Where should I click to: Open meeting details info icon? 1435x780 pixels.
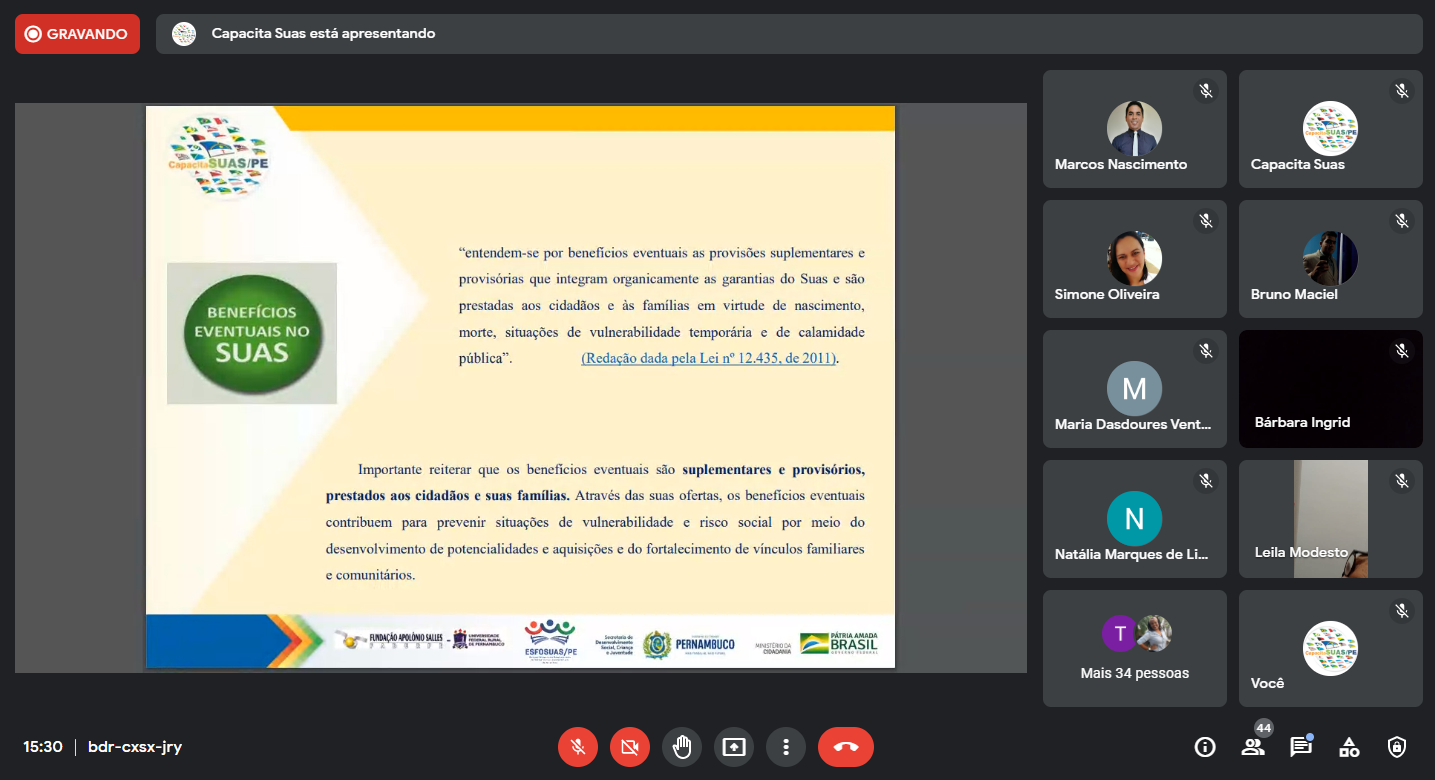pos(1205,747)
